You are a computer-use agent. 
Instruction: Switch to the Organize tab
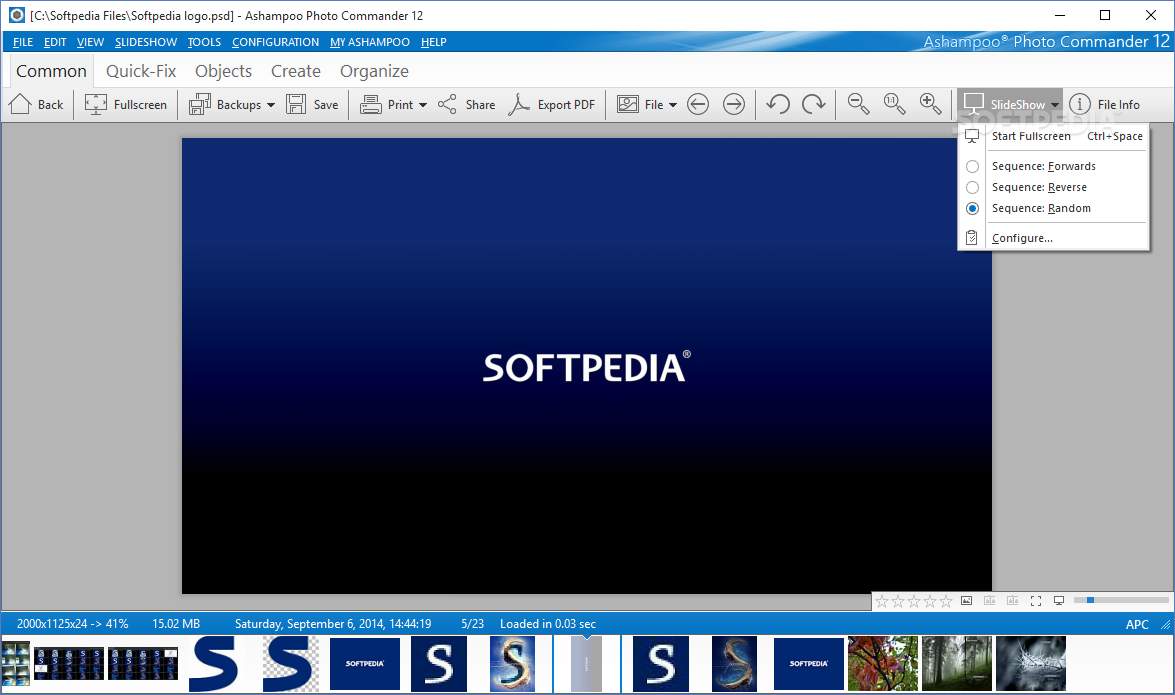pos(375,71)
